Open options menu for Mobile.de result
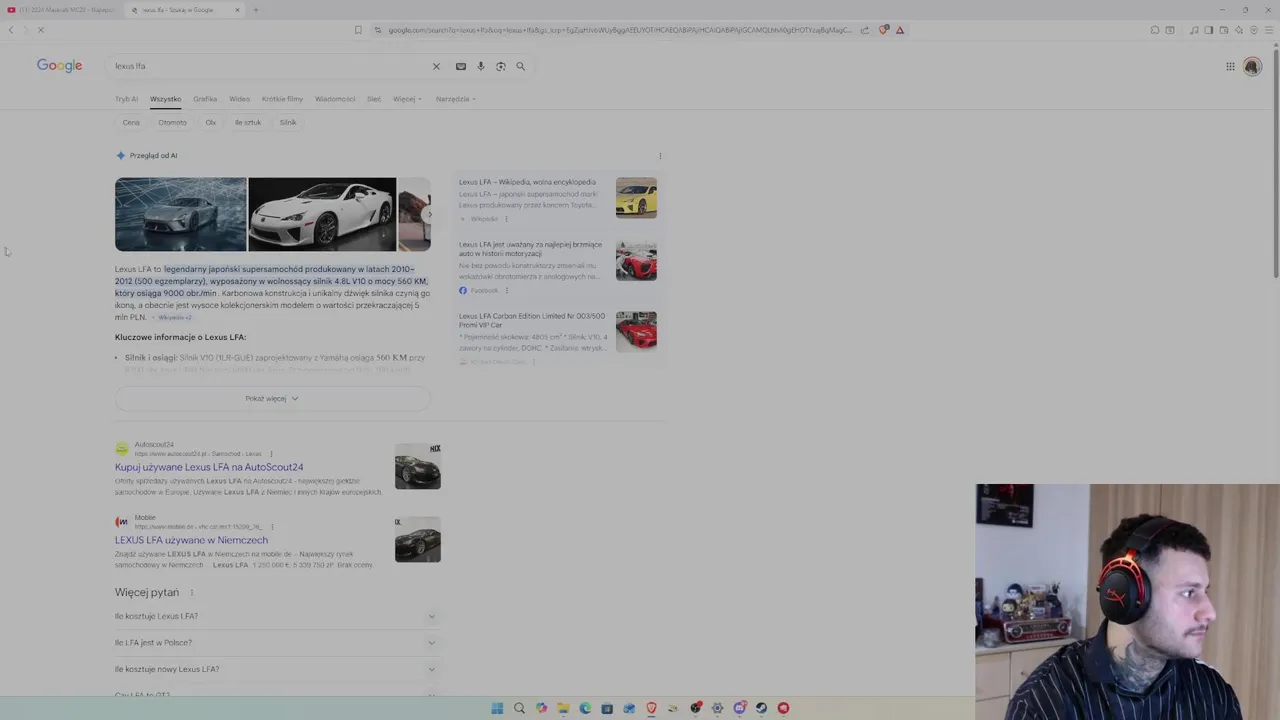 click(x=272, y=527)
